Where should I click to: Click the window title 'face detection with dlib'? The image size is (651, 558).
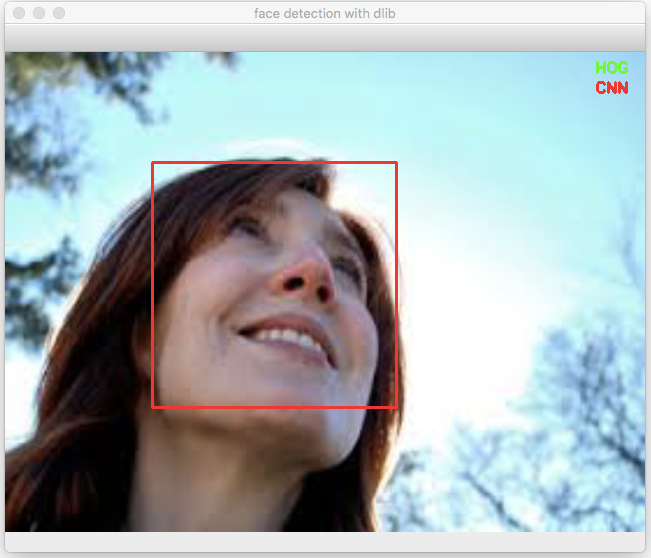coord(325,14)
